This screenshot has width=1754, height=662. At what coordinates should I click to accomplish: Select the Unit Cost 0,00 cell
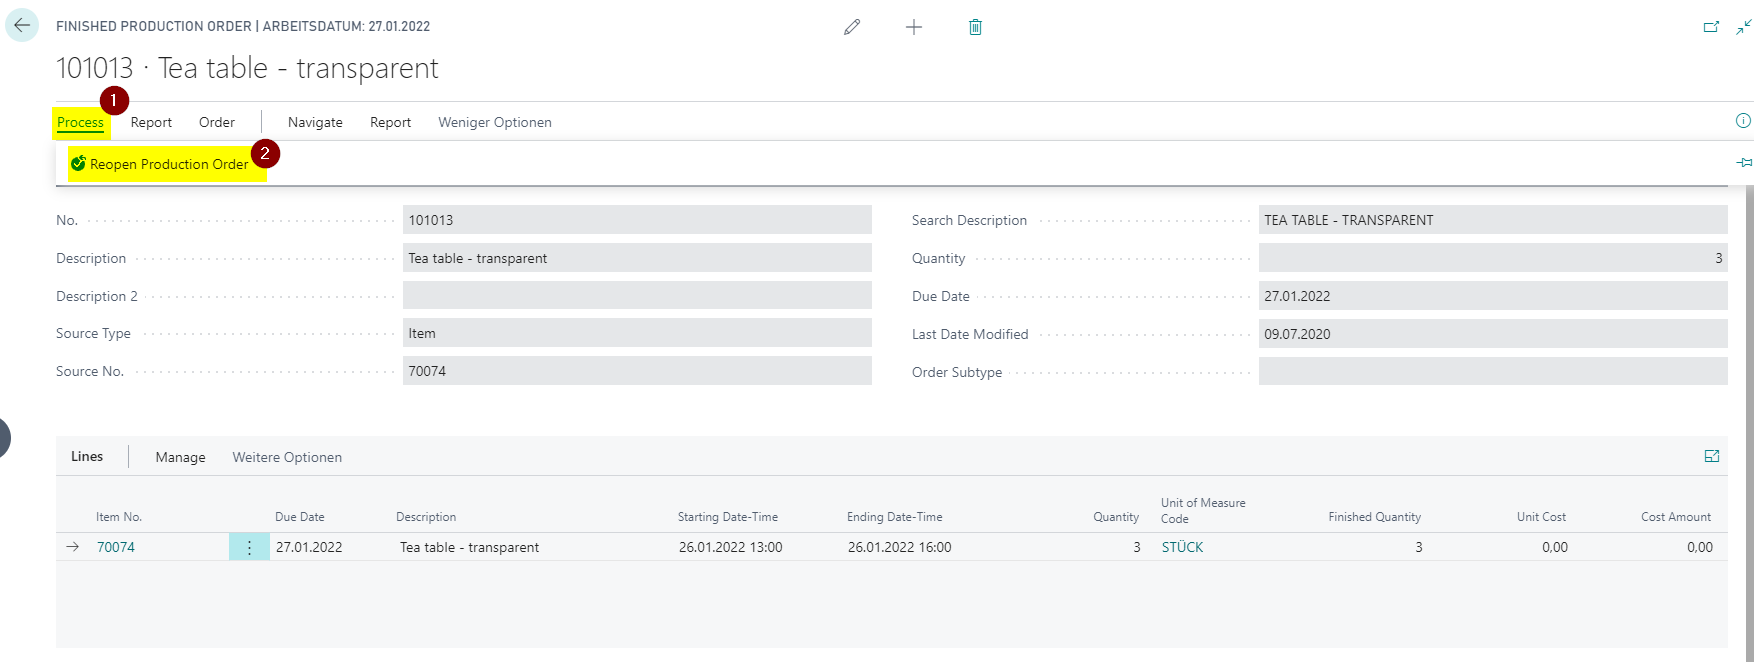[x=1555, y=547]
